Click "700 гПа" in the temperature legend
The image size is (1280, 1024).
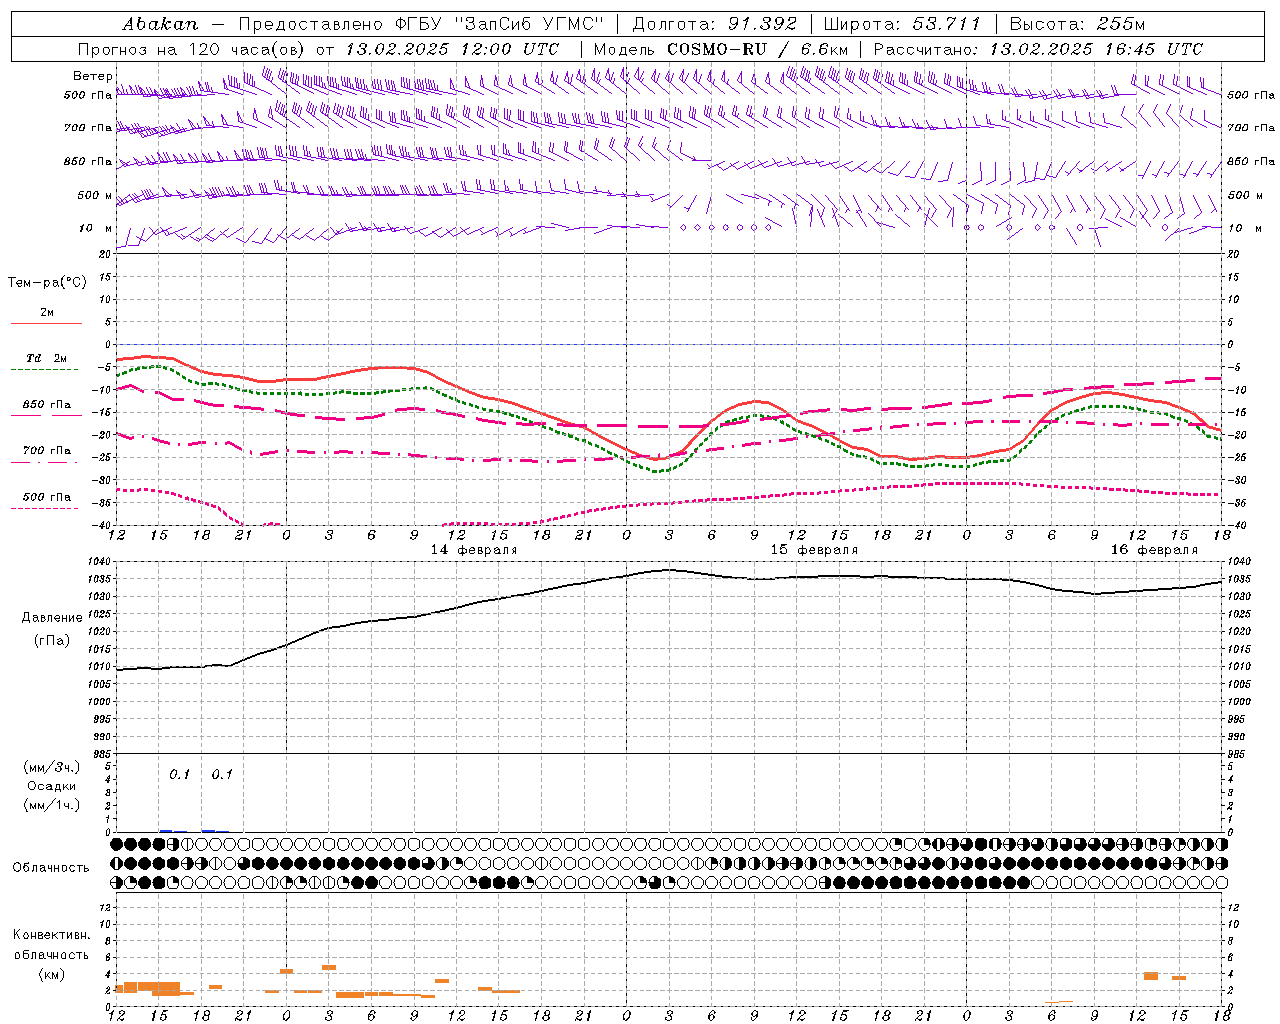(47, 451)
